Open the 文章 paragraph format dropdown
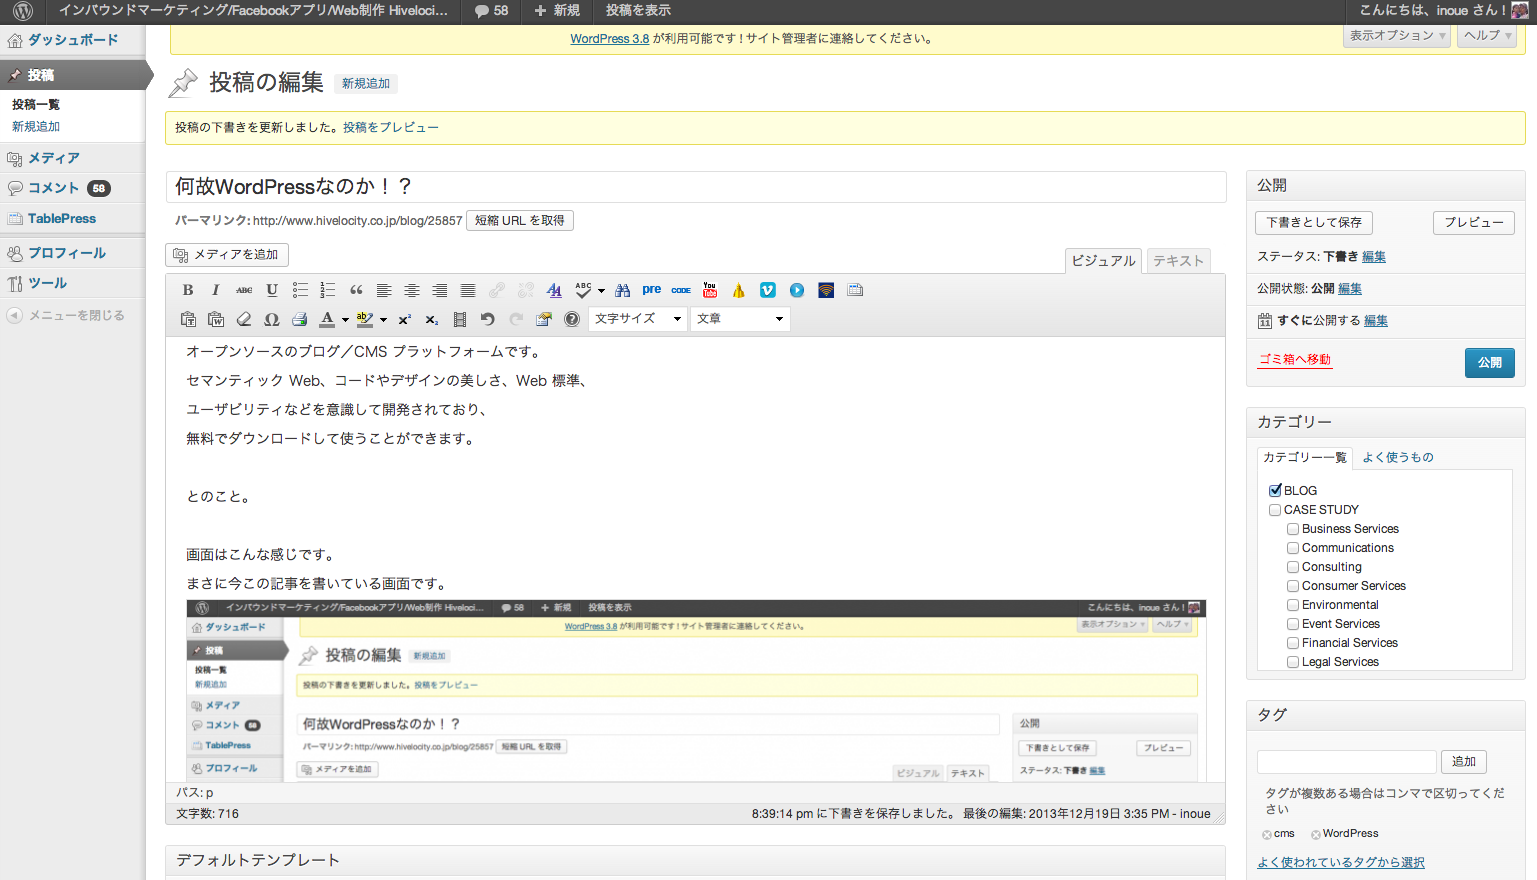 (x=740, y=318)
